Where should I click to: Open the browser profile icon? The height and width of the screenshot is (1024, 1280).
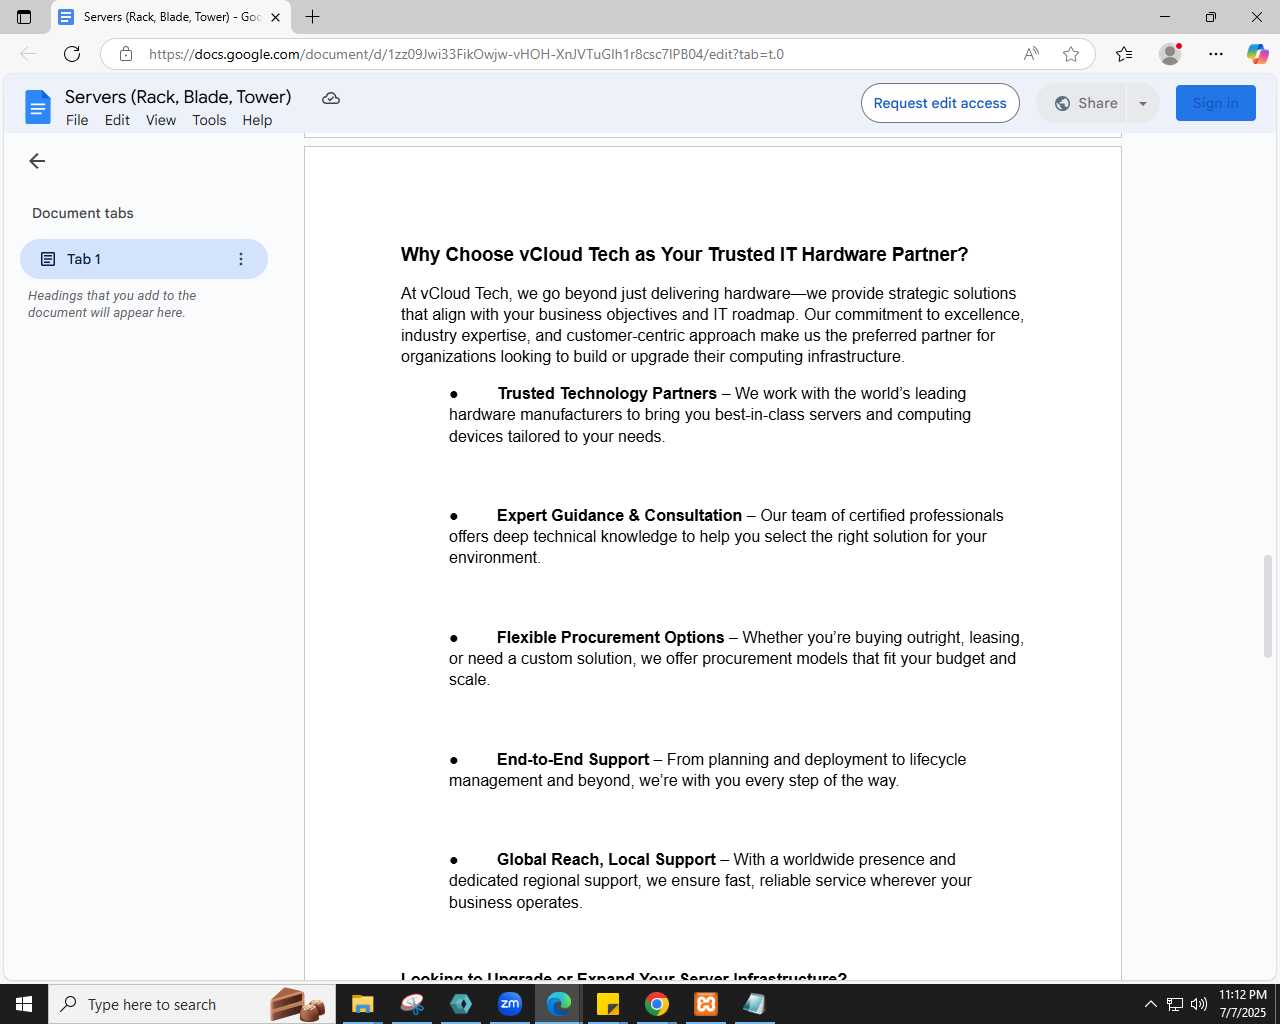pyautogui.click(x=1170, y=54)
